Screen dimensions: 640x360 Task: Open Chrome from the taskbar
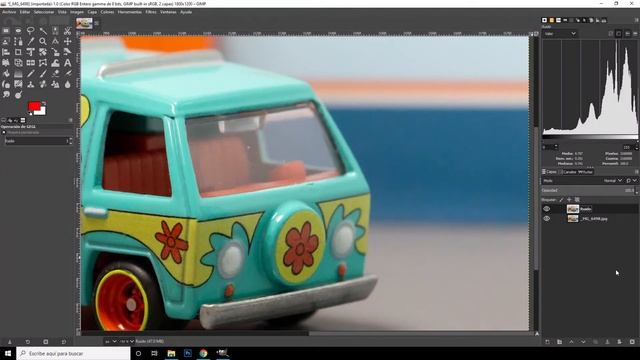pos(203,353)
